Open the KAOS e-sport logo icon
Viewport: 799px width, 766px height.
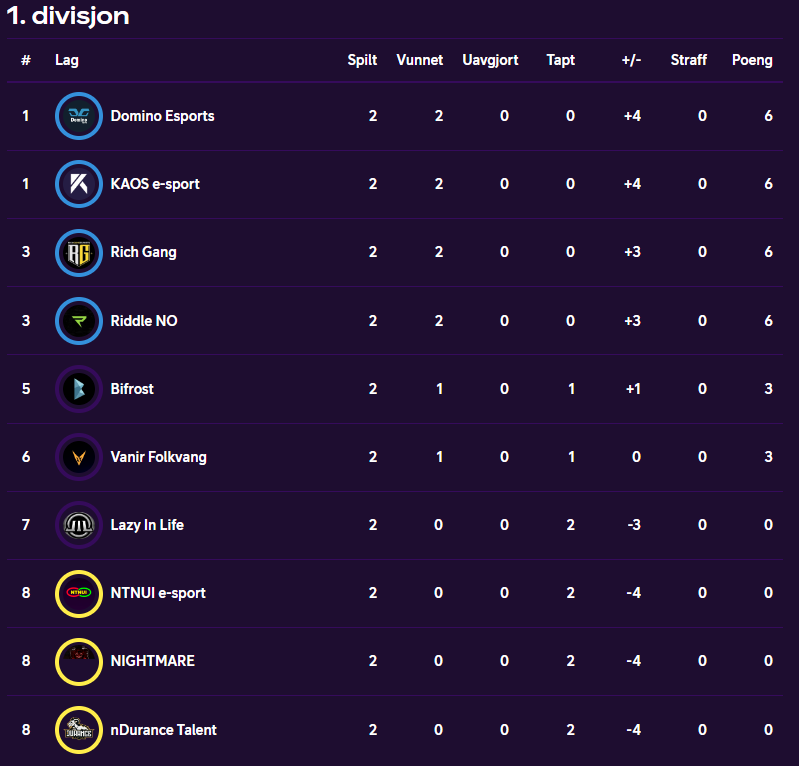[x=79, y=183]
